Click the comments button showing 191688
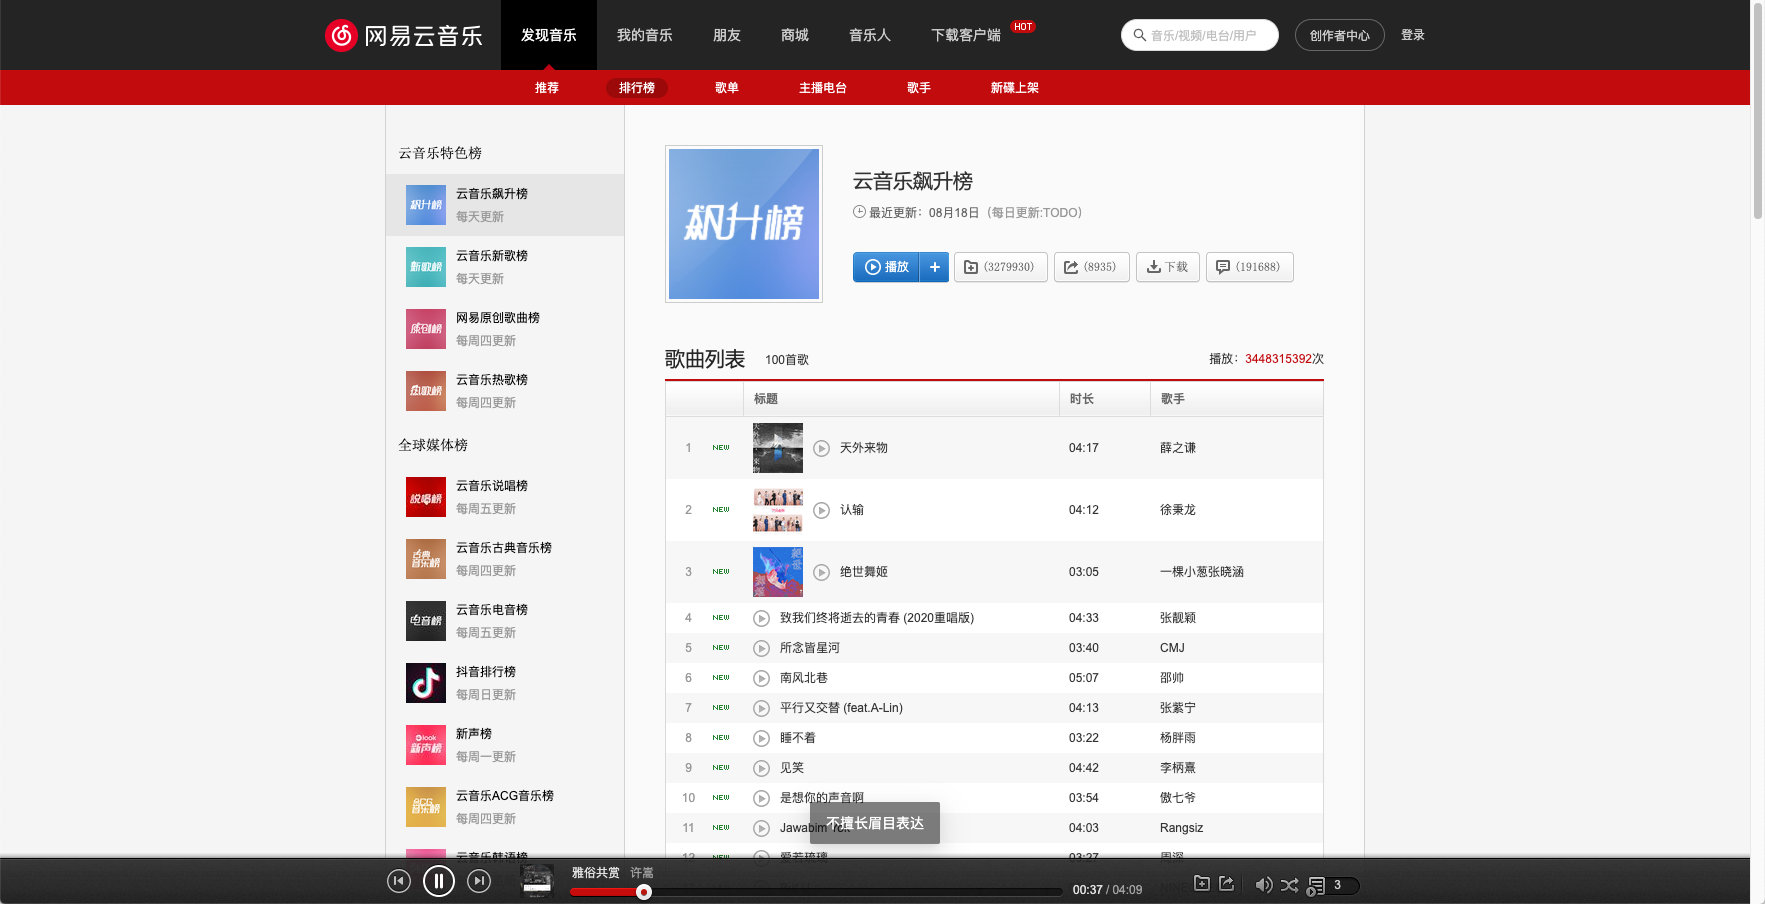Screen dimensions: 1765x904 1250,267
